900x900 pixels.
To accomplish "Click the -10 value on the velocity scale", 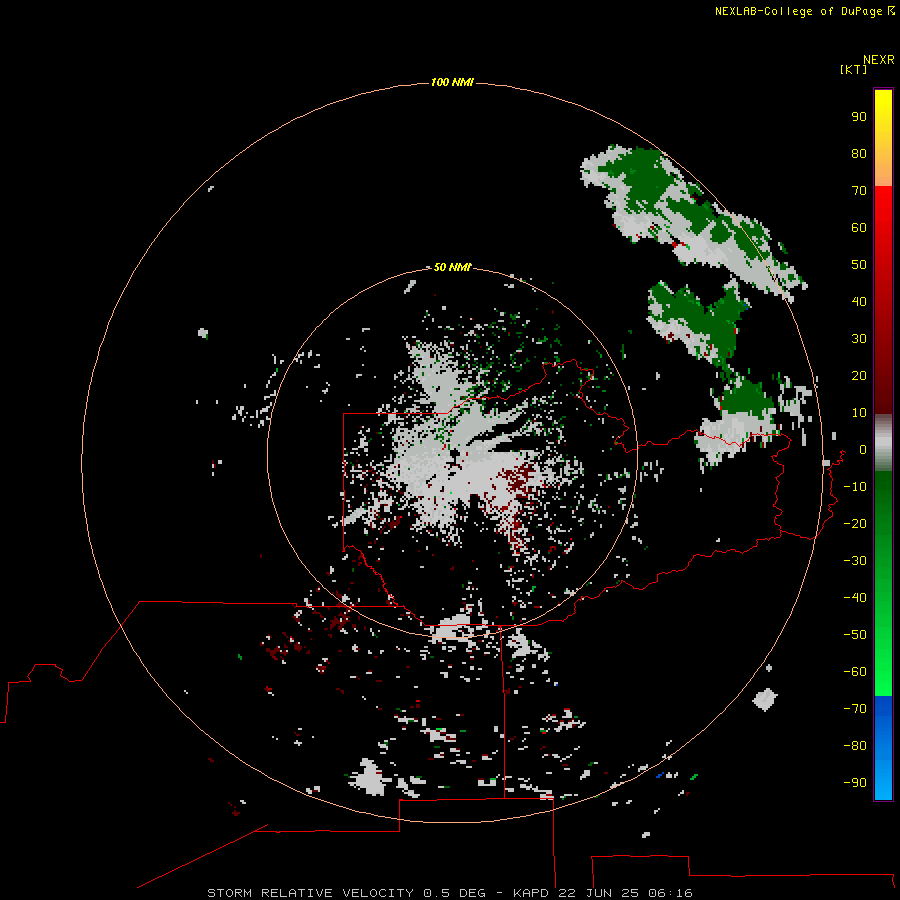I will (x=855, y=487).
